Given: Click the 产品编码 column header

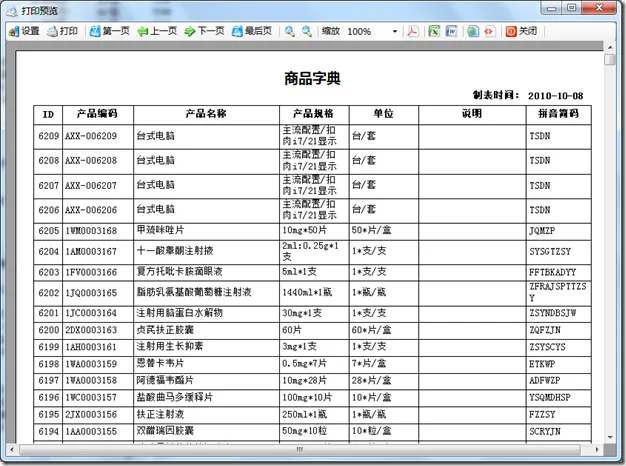Looking at the screenshot, I should click(97, 114).
